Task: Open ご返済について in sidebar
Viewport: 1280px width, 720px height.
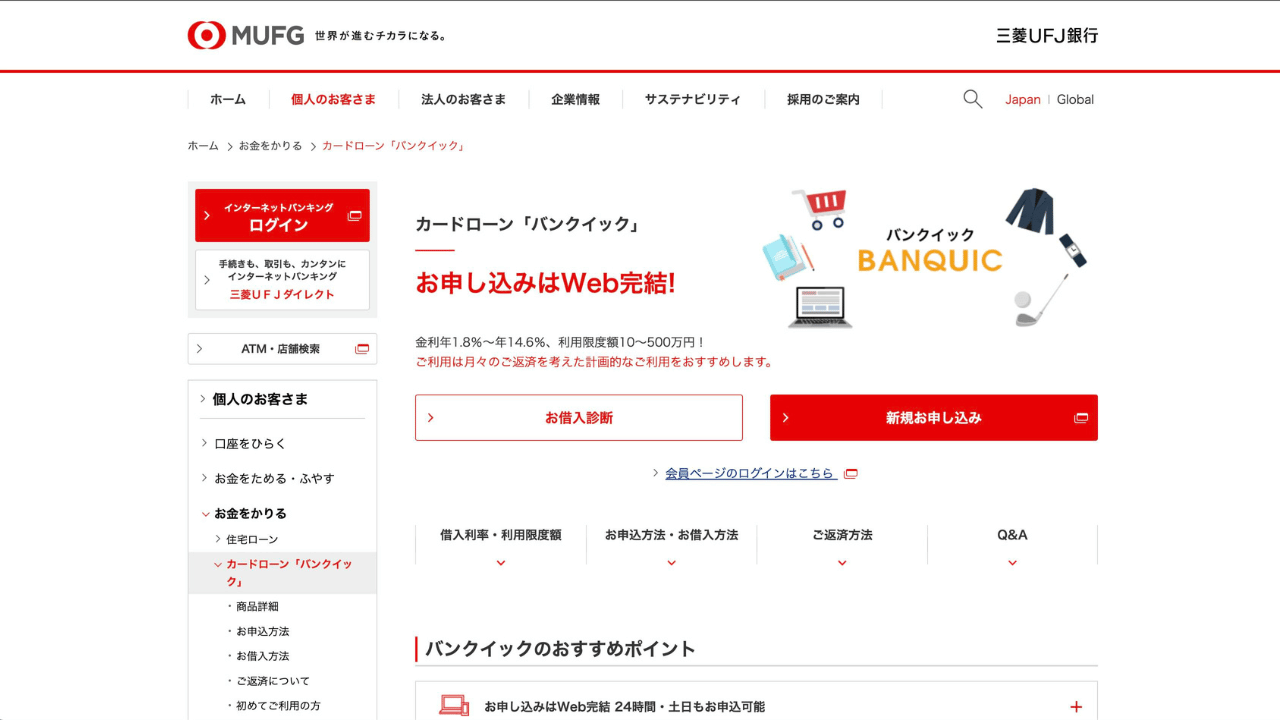Action: [272, 681]
